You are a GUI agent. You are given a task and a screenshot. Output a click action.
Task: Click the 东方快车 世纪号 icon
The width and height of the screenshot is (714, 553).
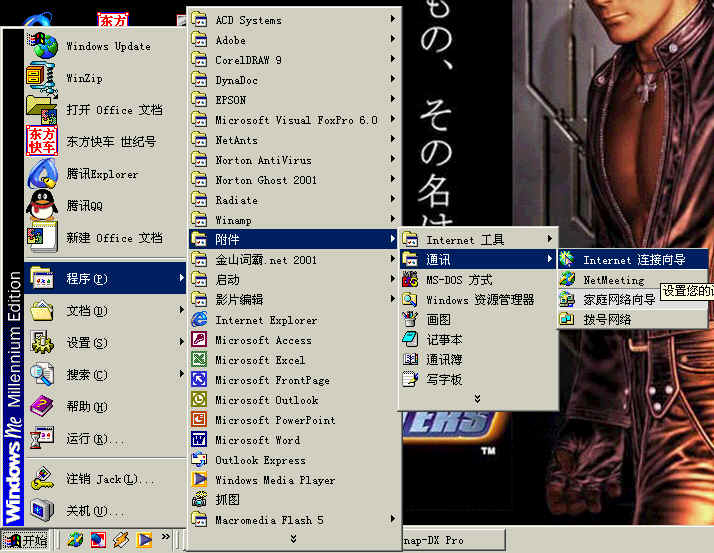coord(42,141)
